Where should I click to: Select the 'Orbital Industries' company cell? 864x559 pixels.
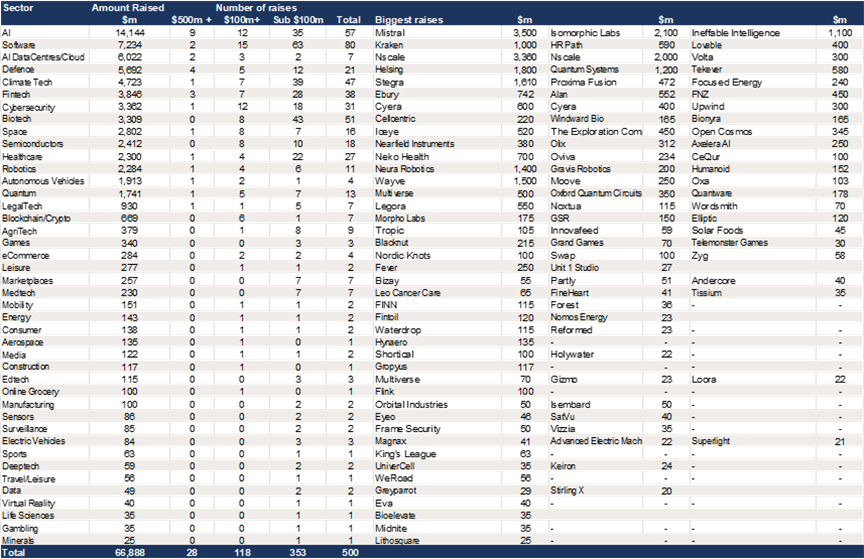(411, 404)
